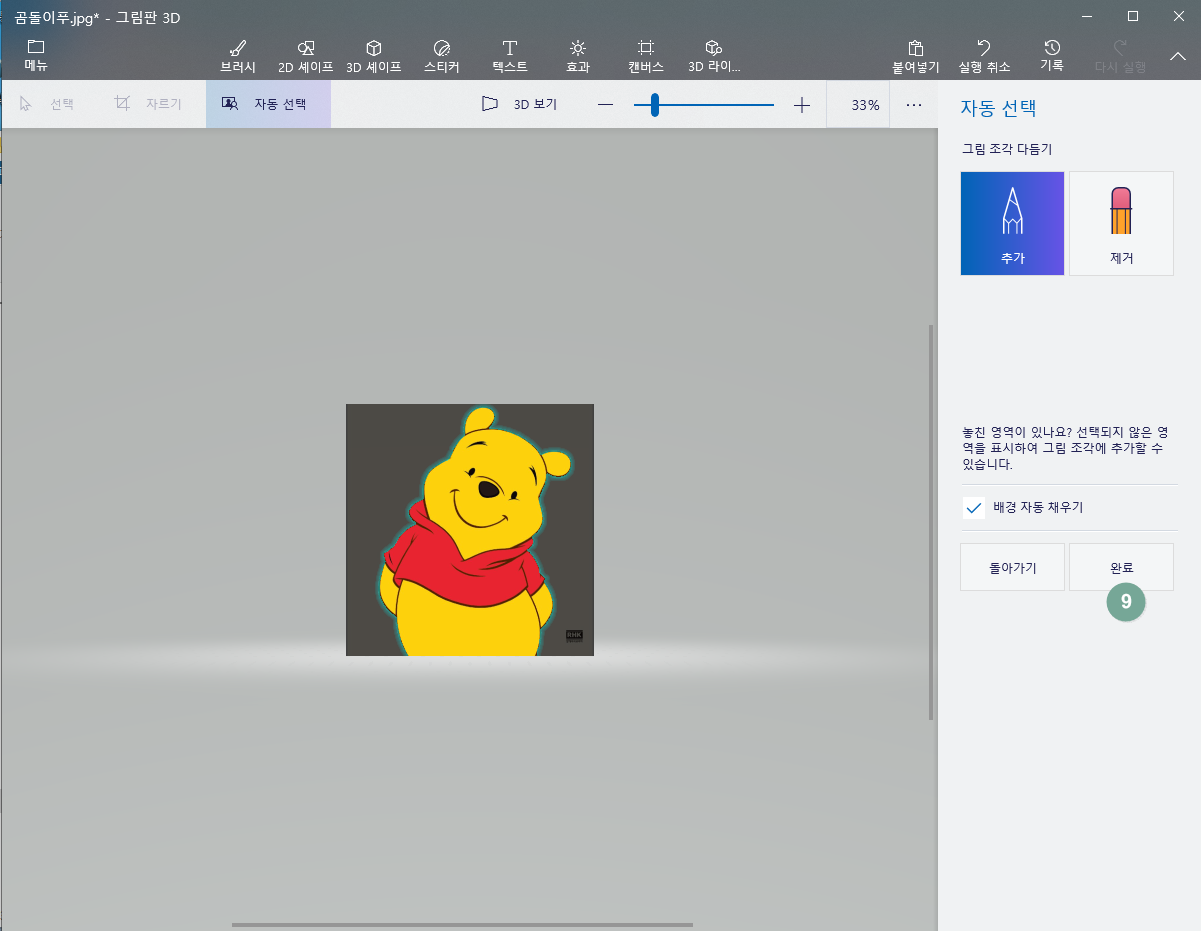The height and width of the screenshot is (931, 1201).
Task: Select the 추가 add refine tool
Action: [1012, 223]
